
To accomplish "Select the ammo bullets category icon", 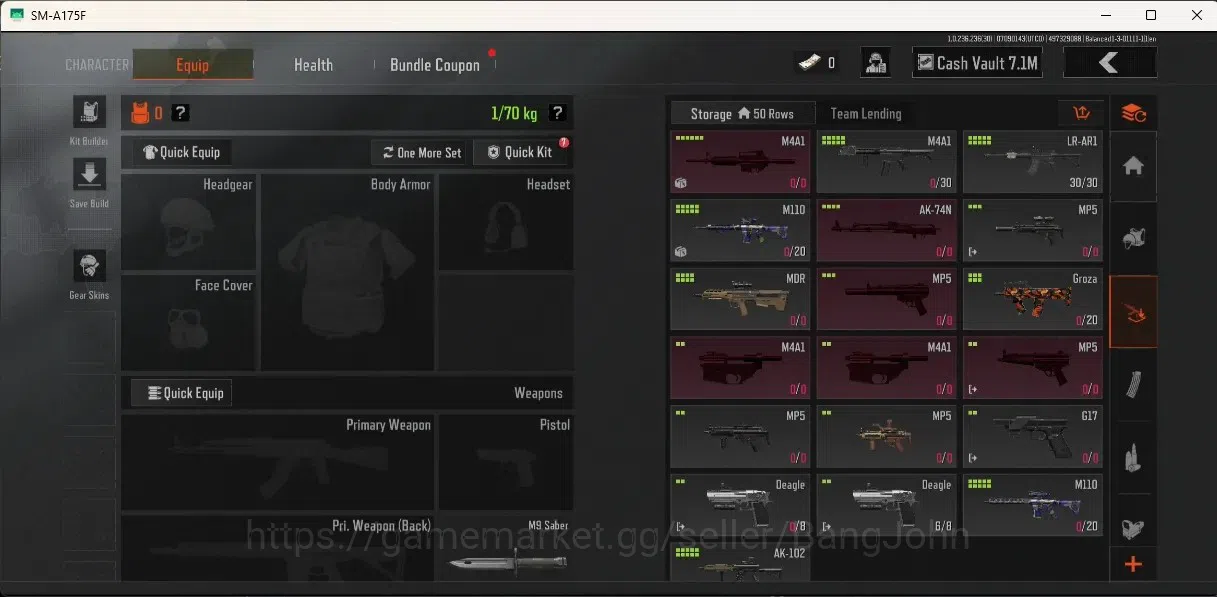I will [x=1133, y=457].
